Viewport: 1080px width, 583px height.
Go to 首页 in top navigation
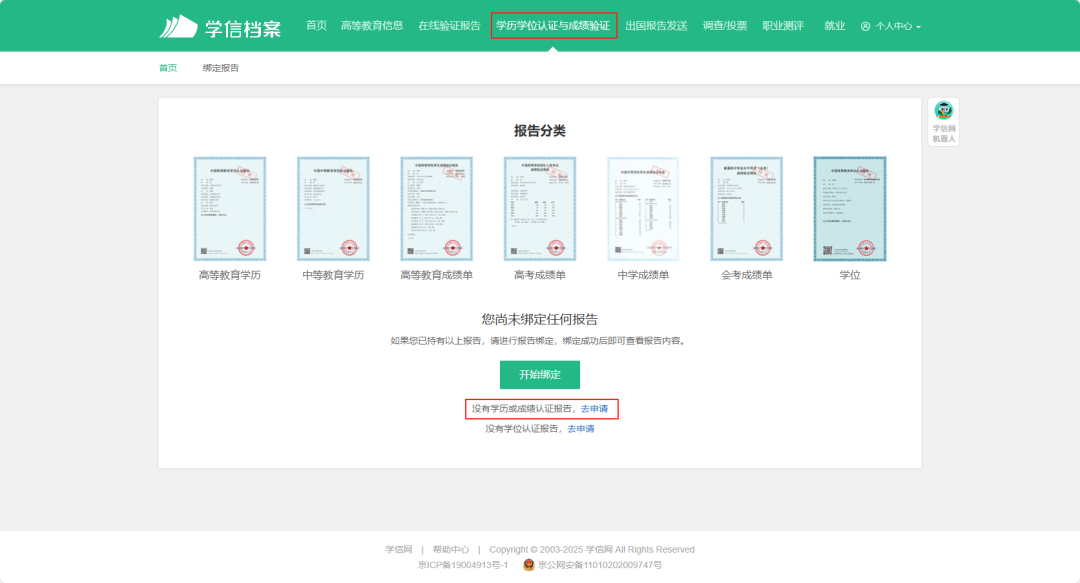tap(316, 25)
